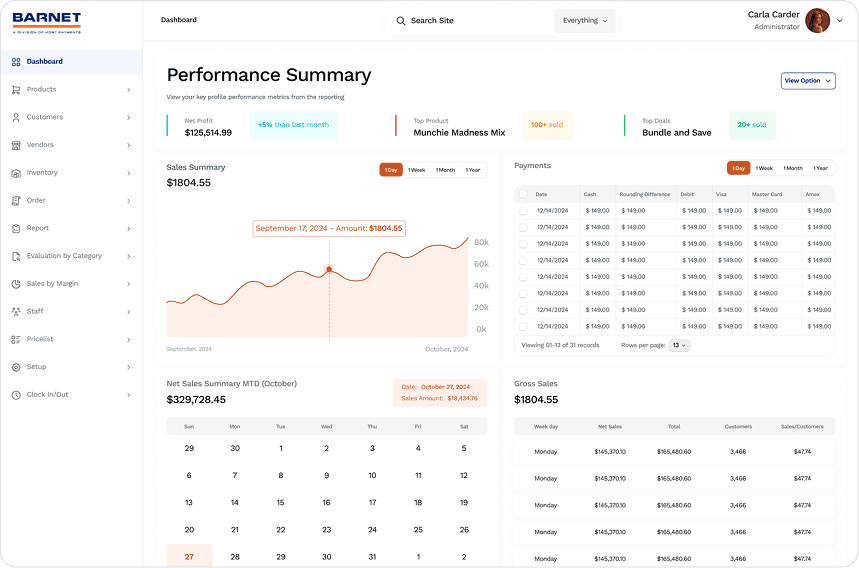Click the Evaluation by Category icon
This screenshot has width=859, height=568.
[x=16, y=256]
